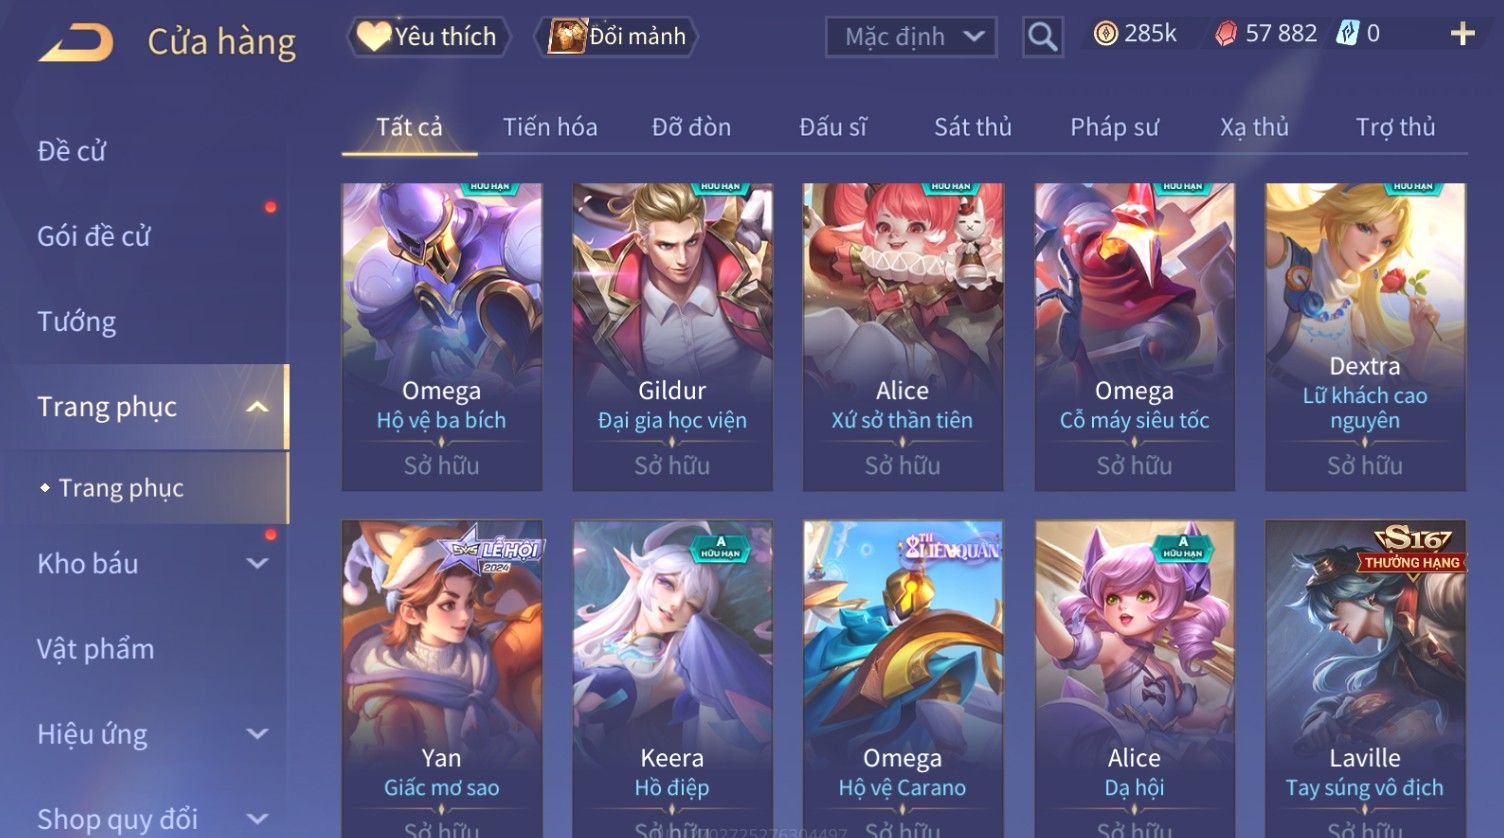Switch to the Tiến hóa tab
The width and height of the screenshot is (1504, 838).
pyautogui.click(x=550, y=127)
